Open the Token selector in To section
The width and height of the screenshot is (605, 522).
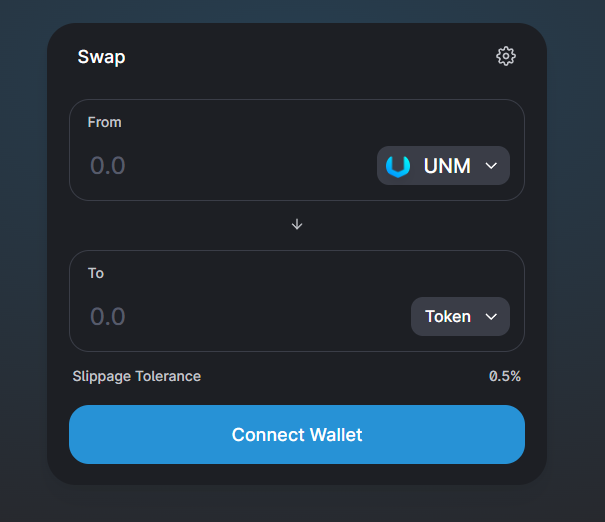coord(460,316)
